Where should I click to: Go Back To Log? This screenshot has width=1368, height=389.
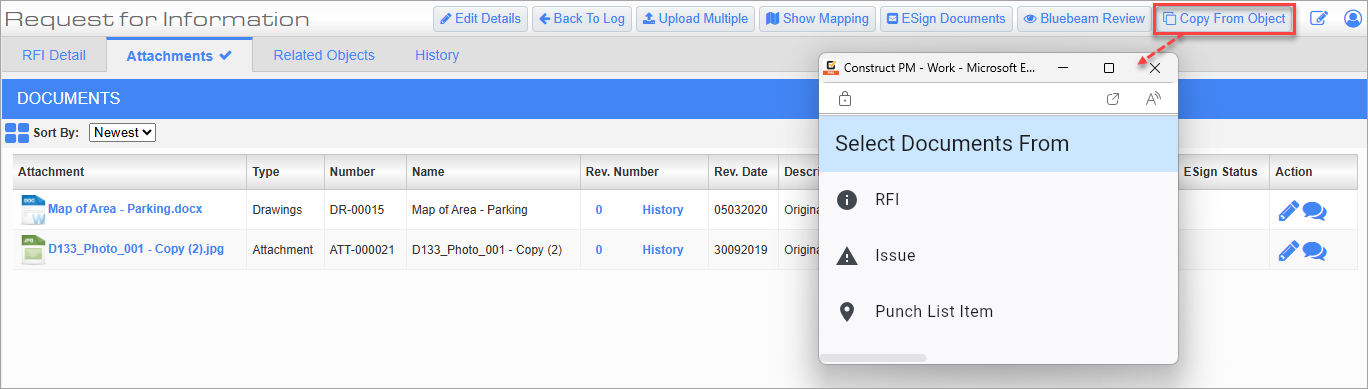(581, 19)
